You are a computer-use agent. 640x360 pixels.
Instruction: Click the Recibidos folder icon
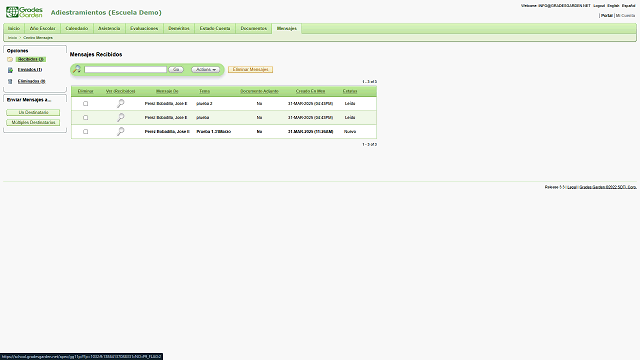pos(10,60)
